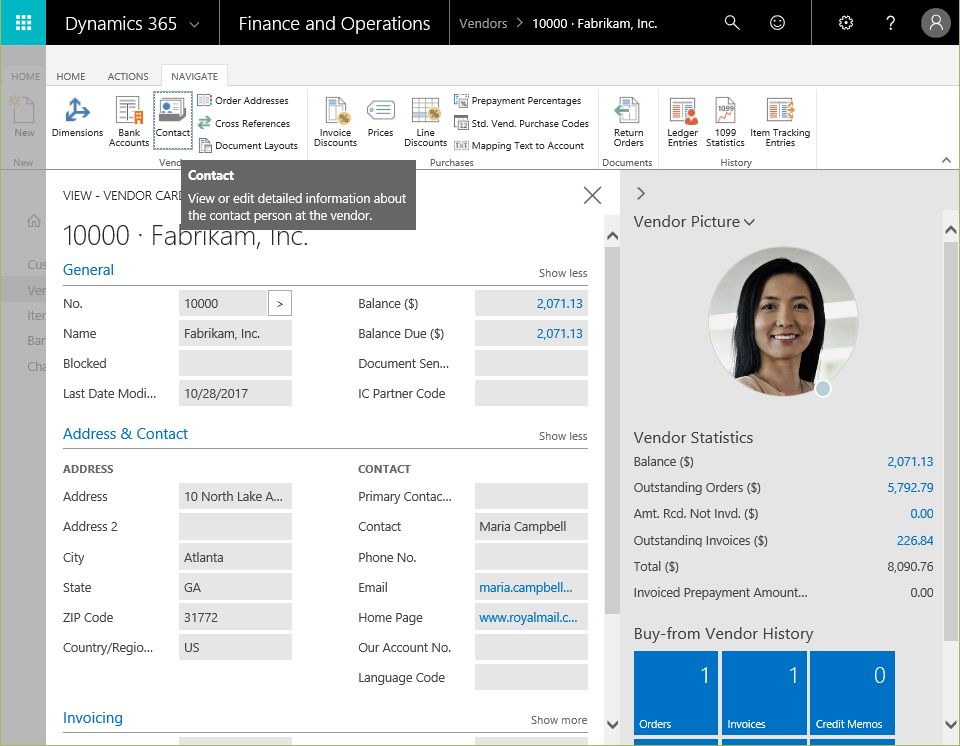Open the Credit Memos history tile
This screenshot has width=960, height=746.
tap(852, 693)
